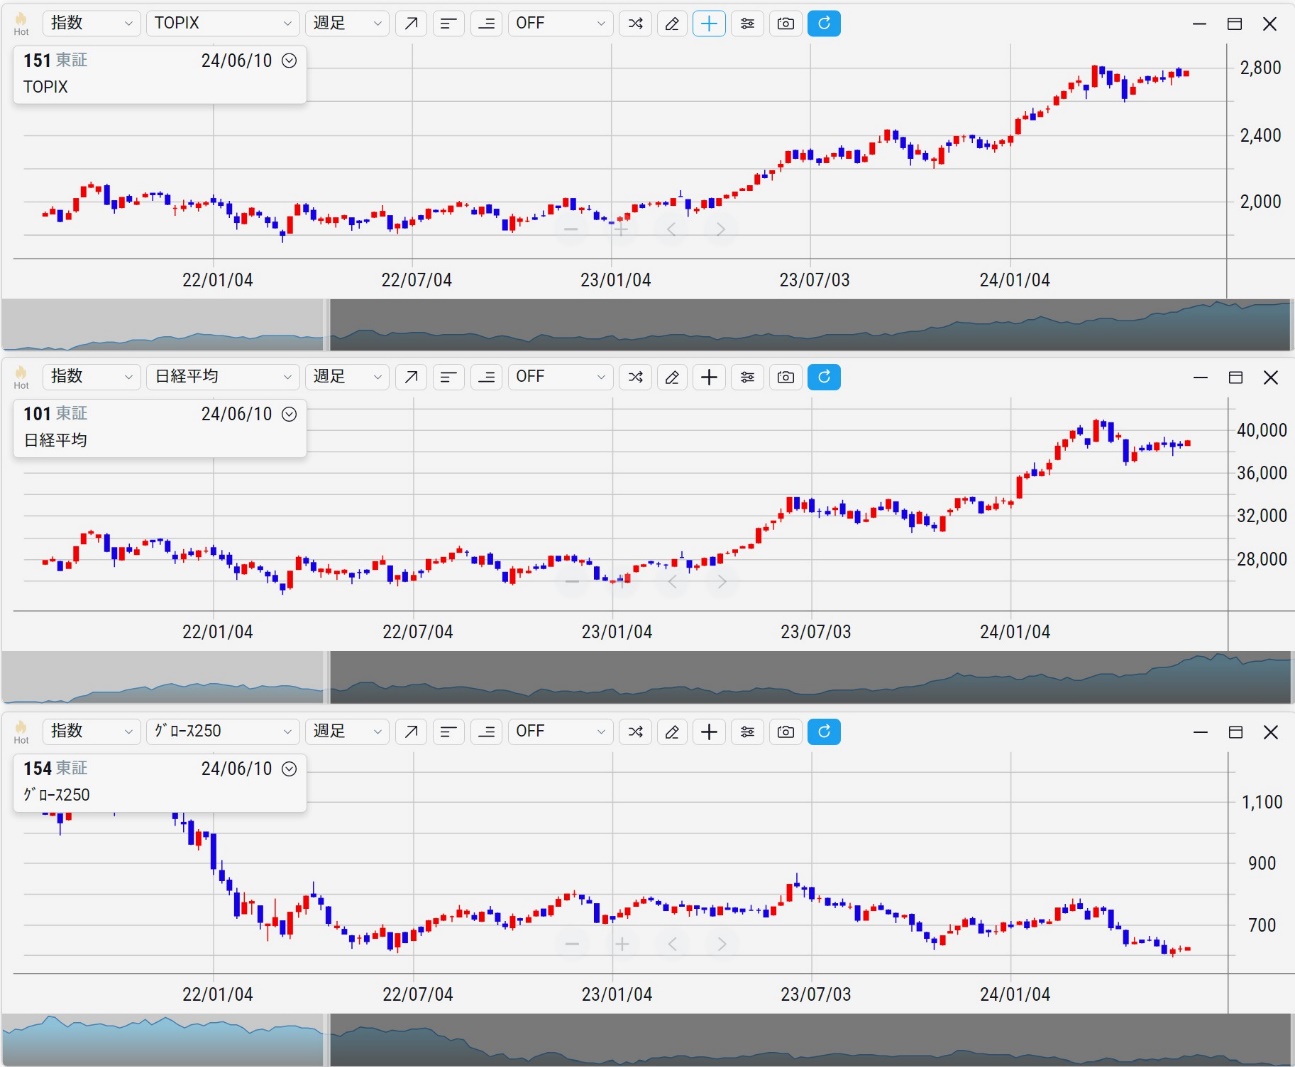Image resolution: width=1295 pixels, height=1067 pixels.
Task: Click the scroll-left arrow overlay on the Nikkei chart
Action: coord(672,582)
